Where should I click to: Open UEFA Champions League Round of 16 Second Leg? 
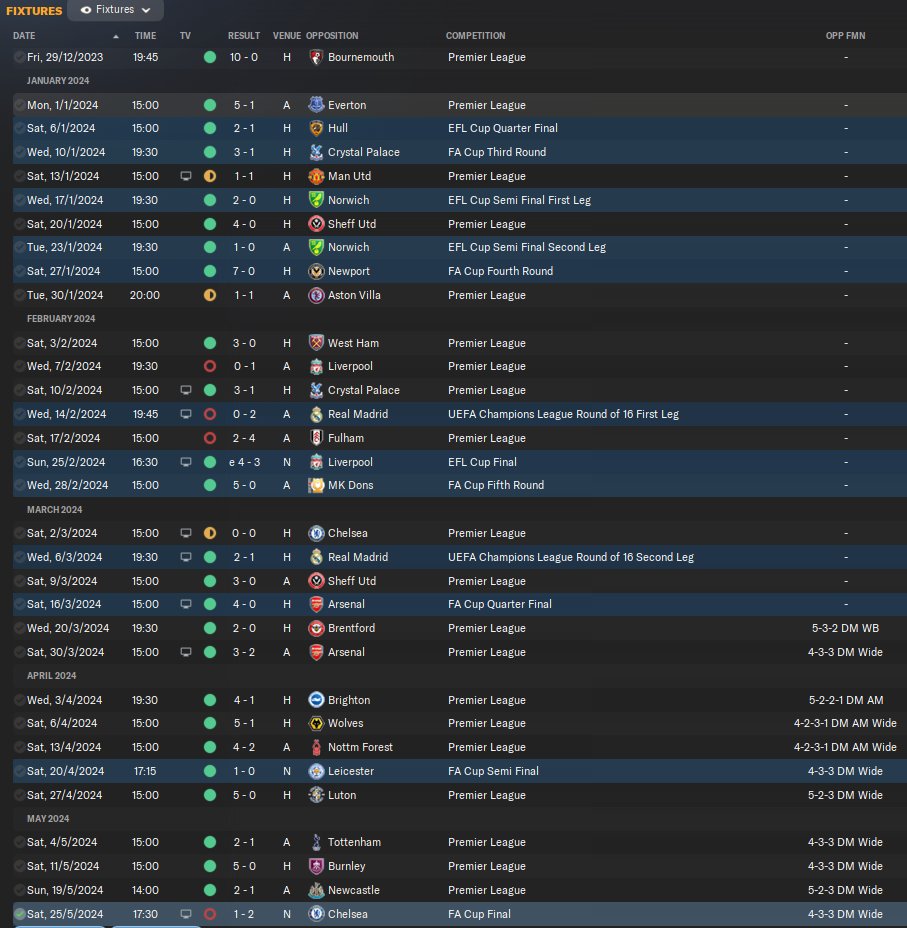click(571, 557)
